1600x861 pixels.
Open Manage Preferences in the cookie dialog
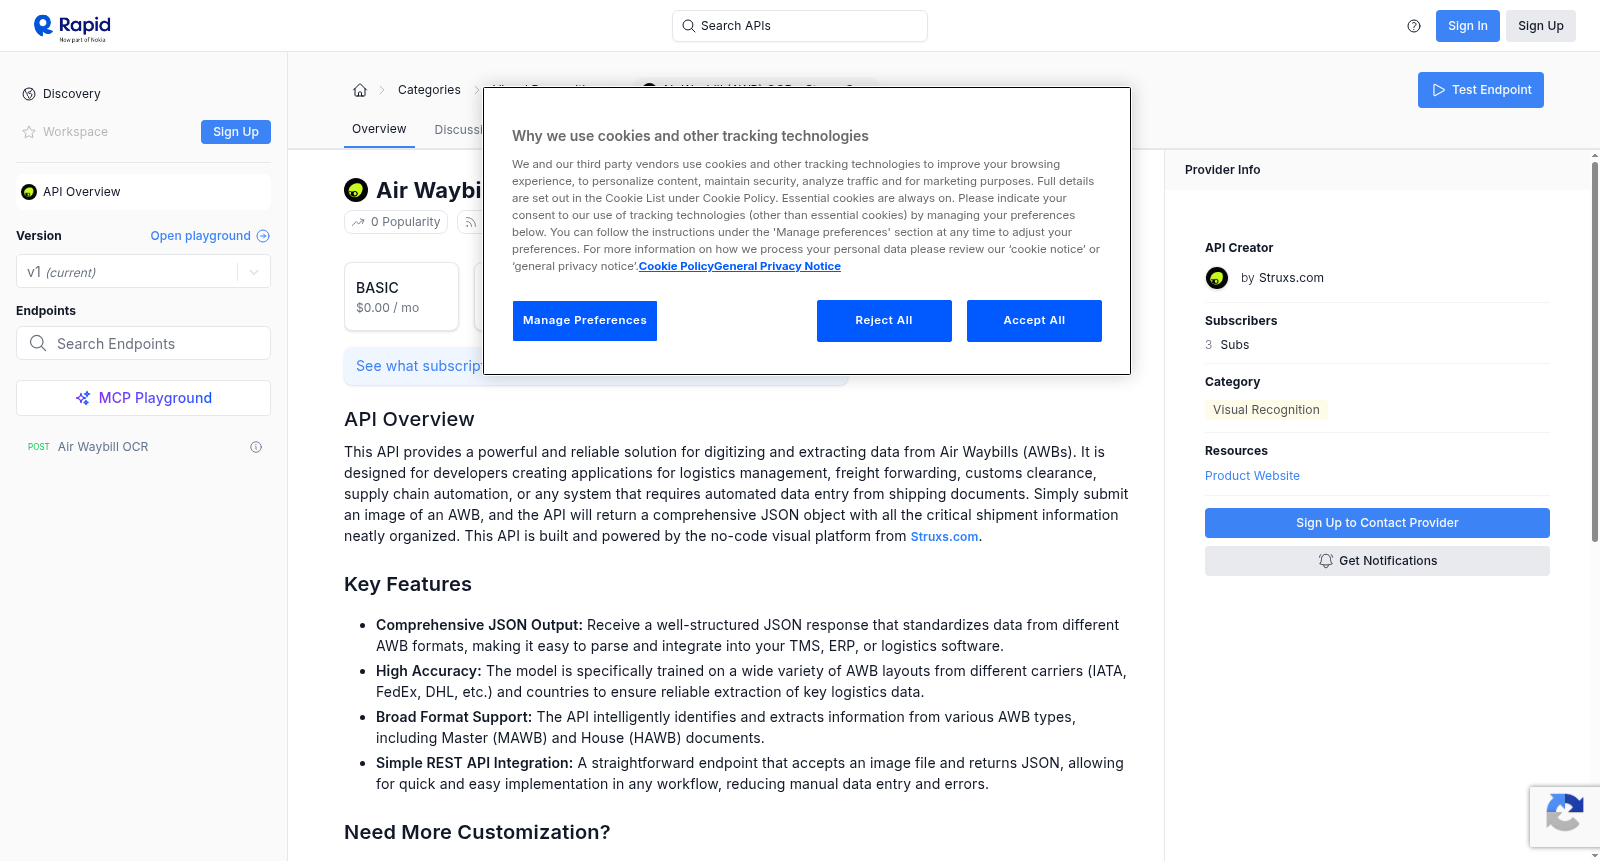click(585, 321)
